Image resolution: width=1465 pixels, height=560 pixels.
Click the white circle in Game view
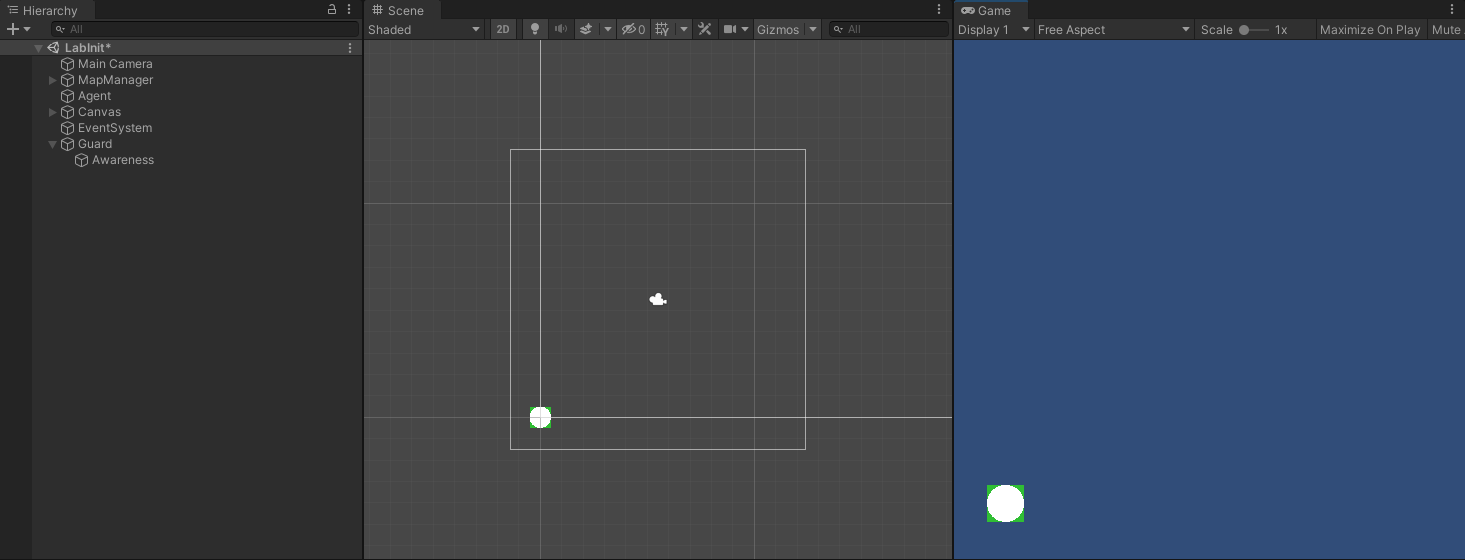(1005, 503)
